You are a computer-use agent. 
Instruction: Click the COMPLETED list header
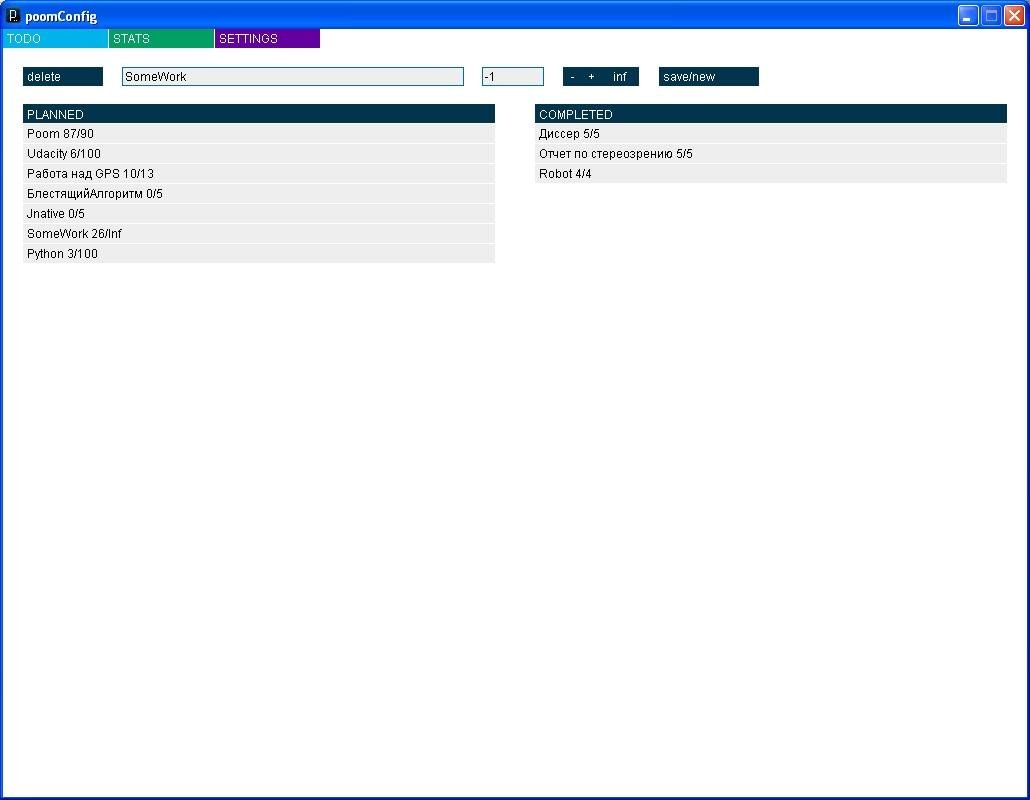point(771,114)
